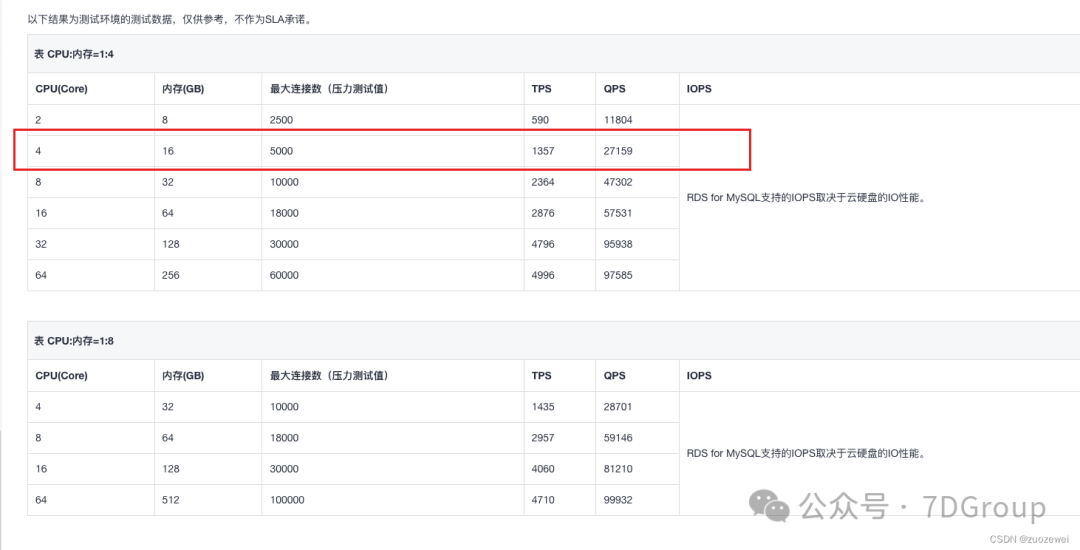Select the QPS value 99932
Image resolution: width=1080 pixels, height=550 pixels.
click(618, 500)
